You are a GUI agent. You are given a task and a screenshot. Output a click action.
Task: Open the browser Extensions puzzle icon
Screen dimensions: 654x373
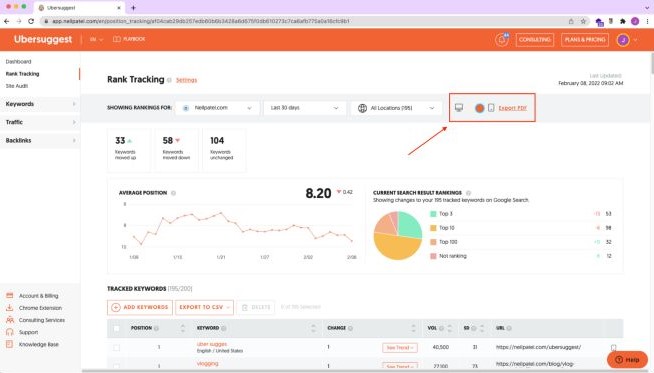pyautogui.click(x=622, y=21)
